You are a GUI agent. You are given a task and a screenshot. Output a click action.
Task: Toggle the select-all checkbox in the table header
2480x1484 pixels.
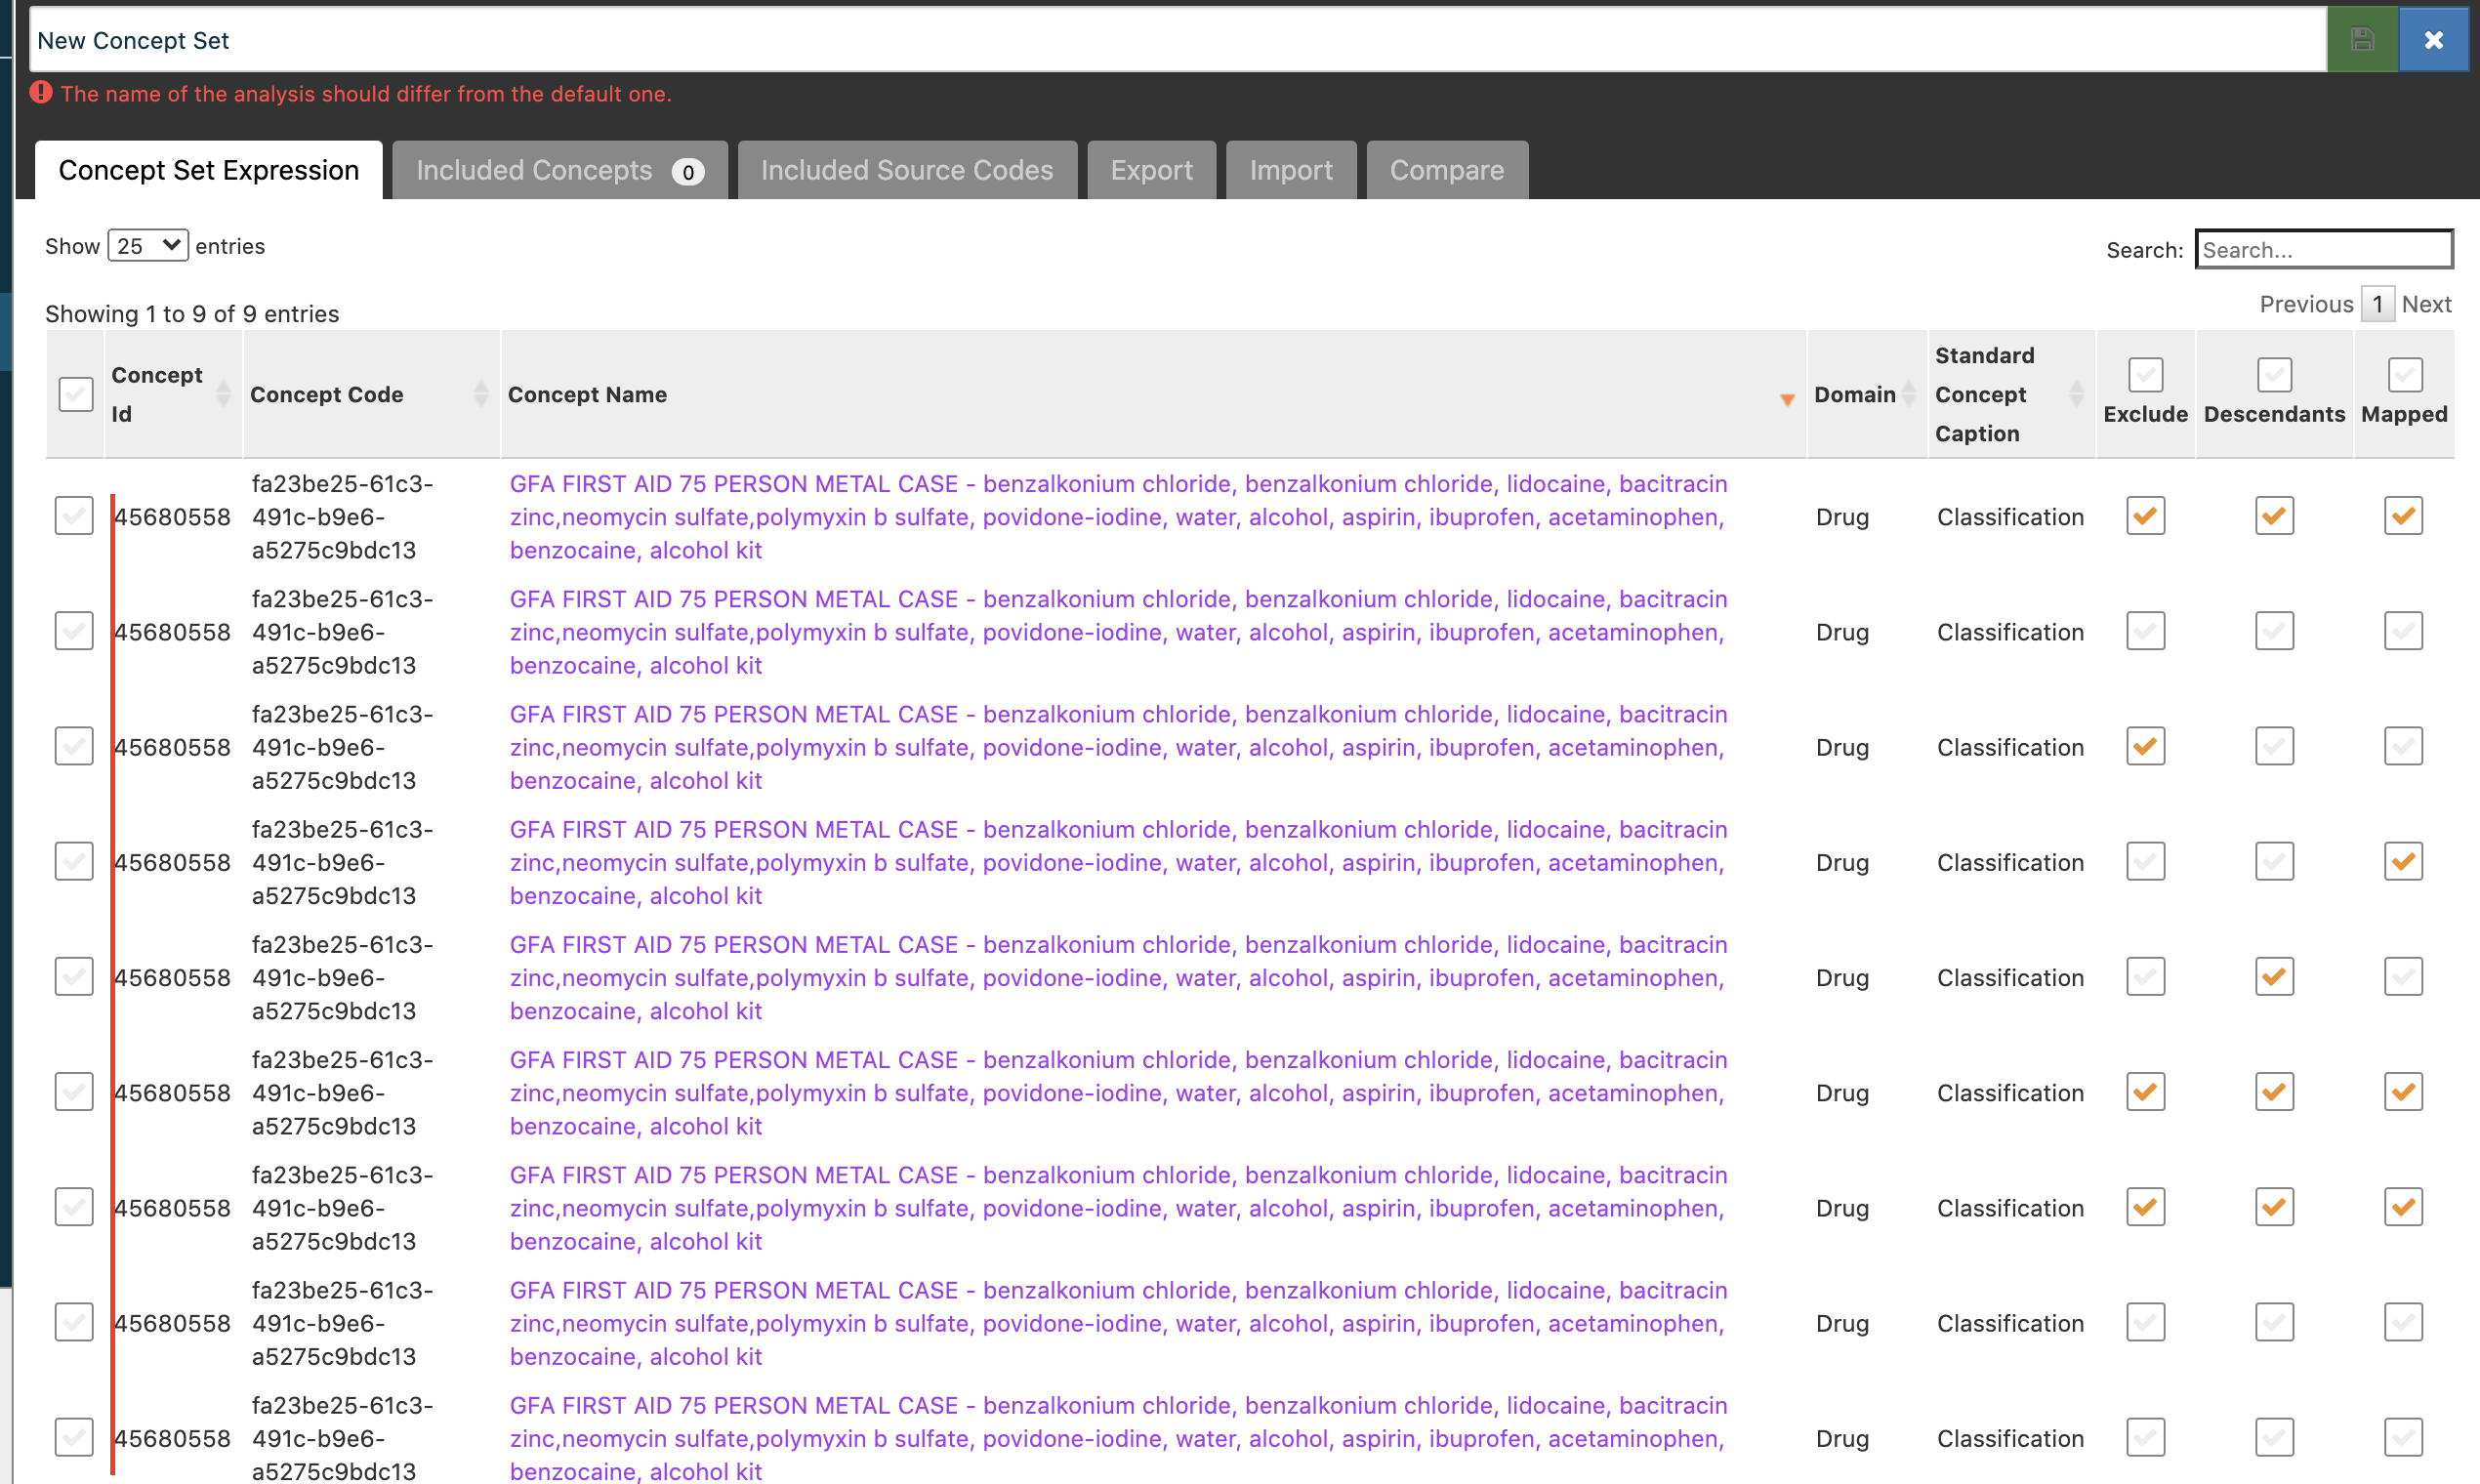(x=75, y=394)
